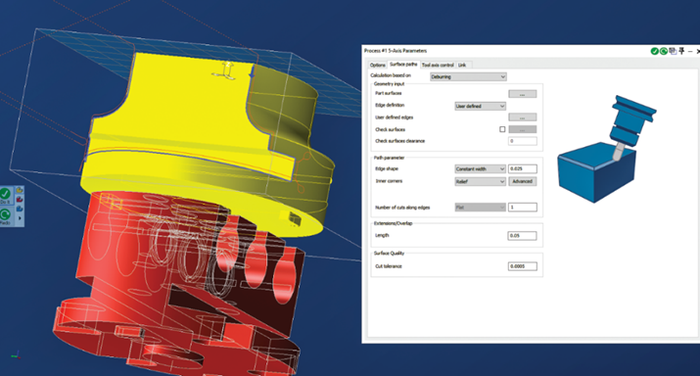Viewport: 700px width, 376px height.
Task: Switch to the Options tab
Action: coord(378,65)
